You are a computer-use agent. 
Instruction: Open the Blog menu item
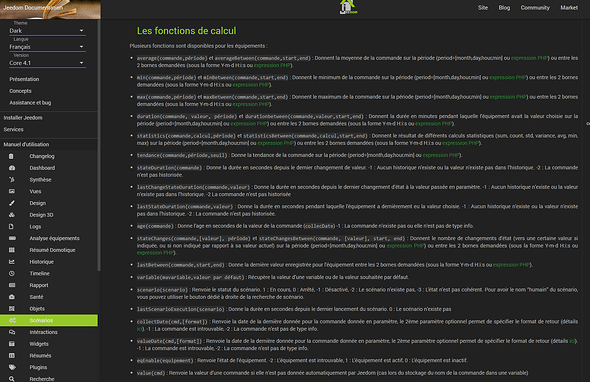point(504,8)
